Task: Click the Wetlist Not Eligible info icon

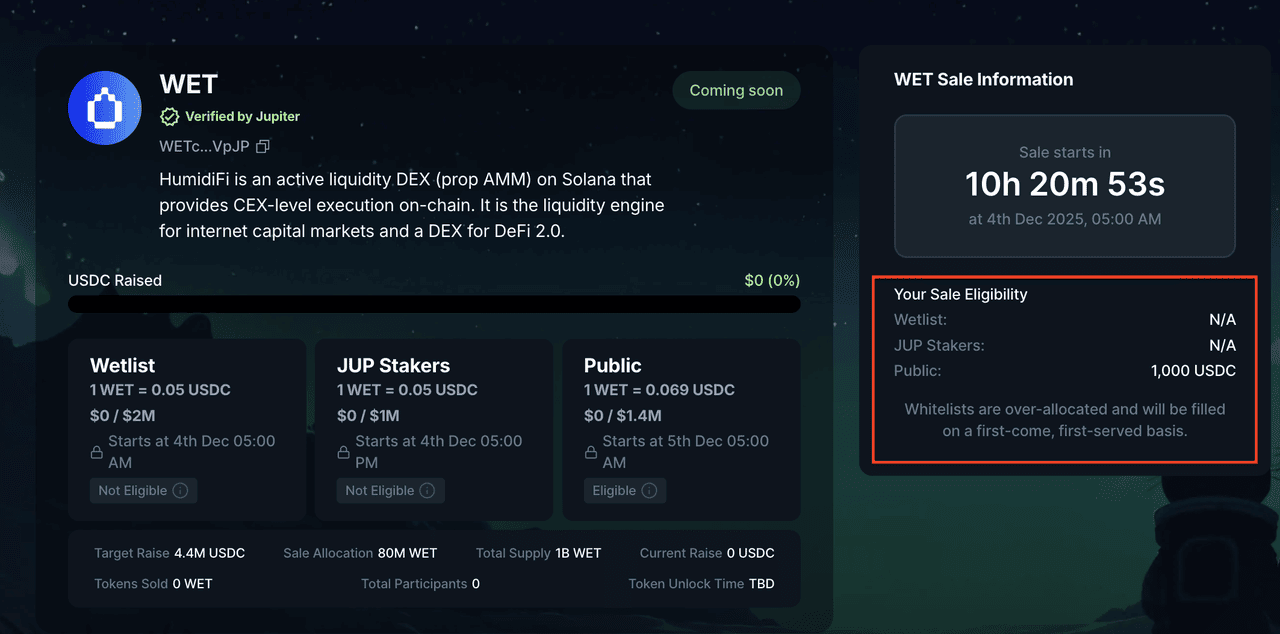Action: 180,491
